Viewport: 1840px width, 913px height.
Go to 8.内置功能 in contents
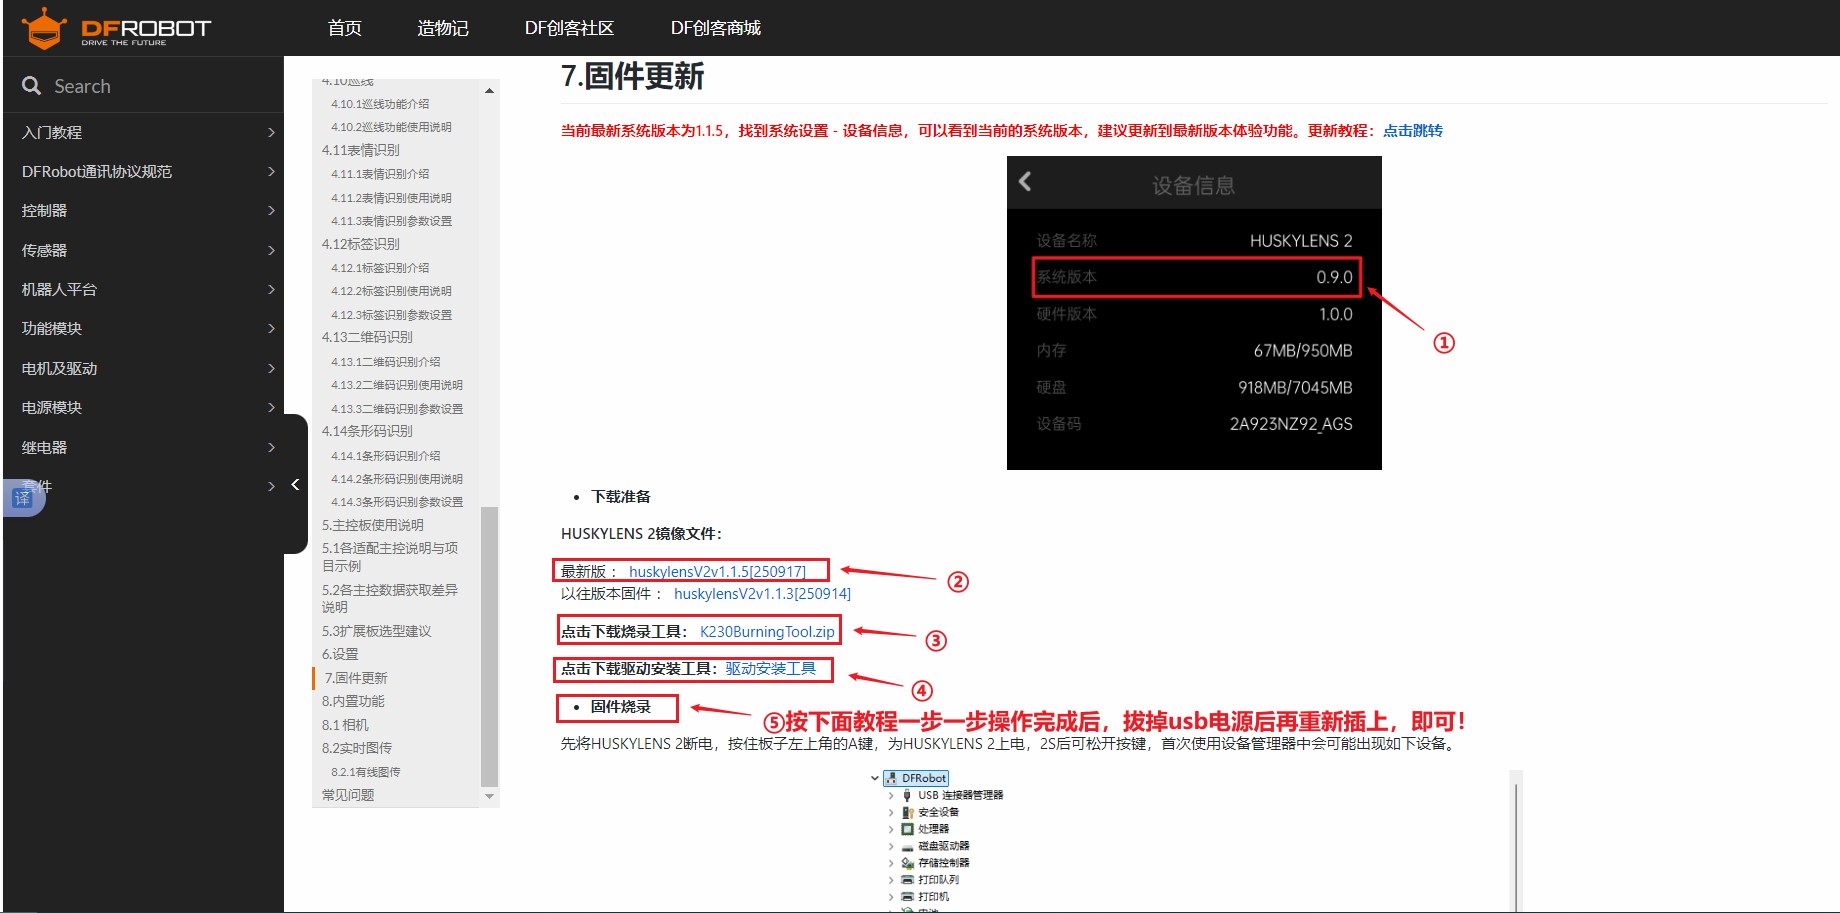pyautogui.click(x=352, y=701)
